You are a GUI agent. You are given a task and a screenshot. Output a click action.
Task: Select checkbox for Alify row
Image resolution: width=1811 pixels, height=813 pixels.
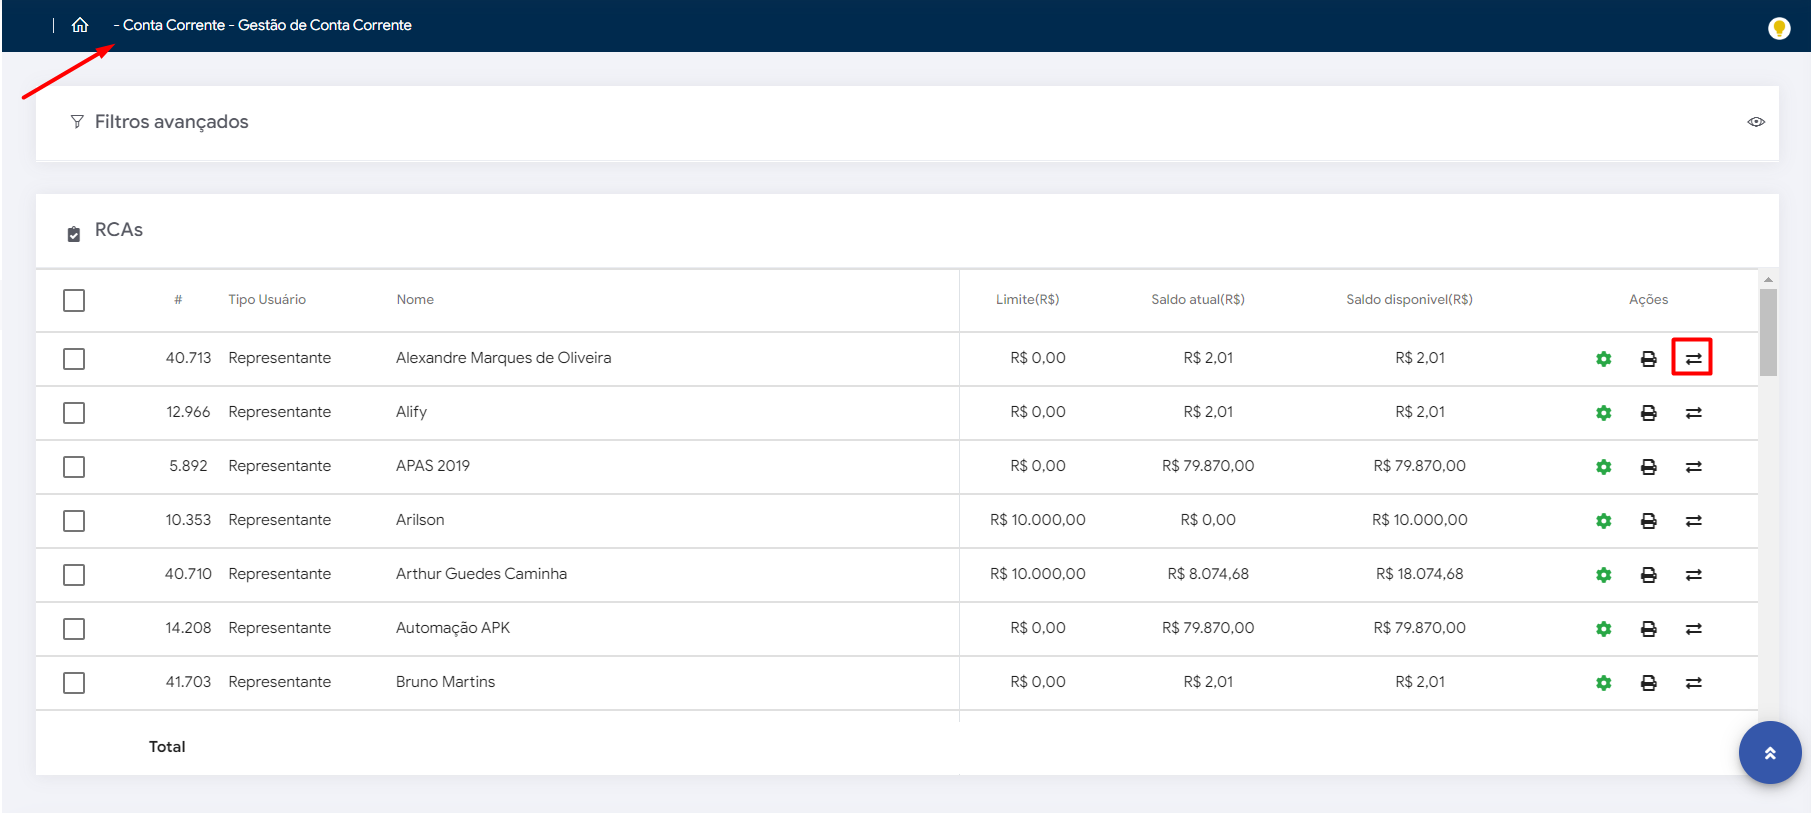click(74, 413)
